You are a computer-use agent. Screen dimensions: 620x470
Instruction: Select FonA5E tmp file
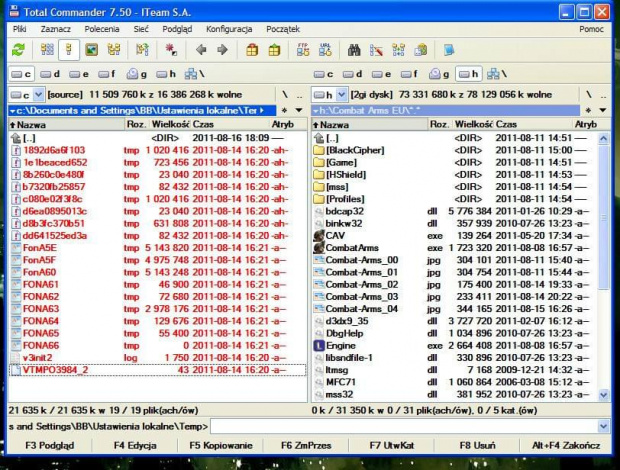[x=157, y=248]
